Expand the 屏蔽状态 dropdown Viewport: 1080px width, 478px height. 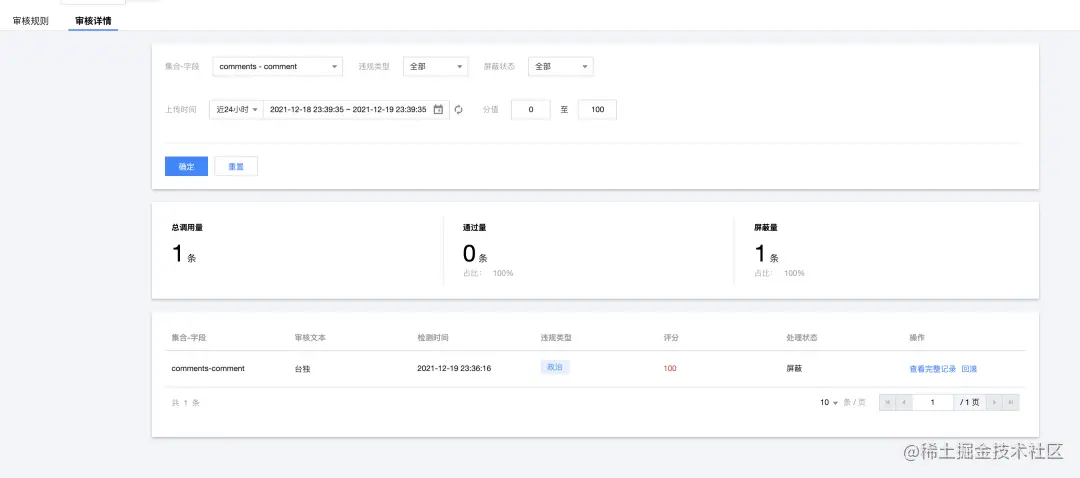pos(561,67)
